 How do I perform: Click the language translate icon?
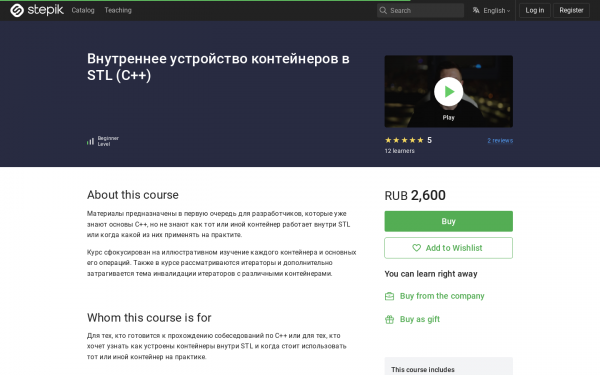(x=476, y=10)
